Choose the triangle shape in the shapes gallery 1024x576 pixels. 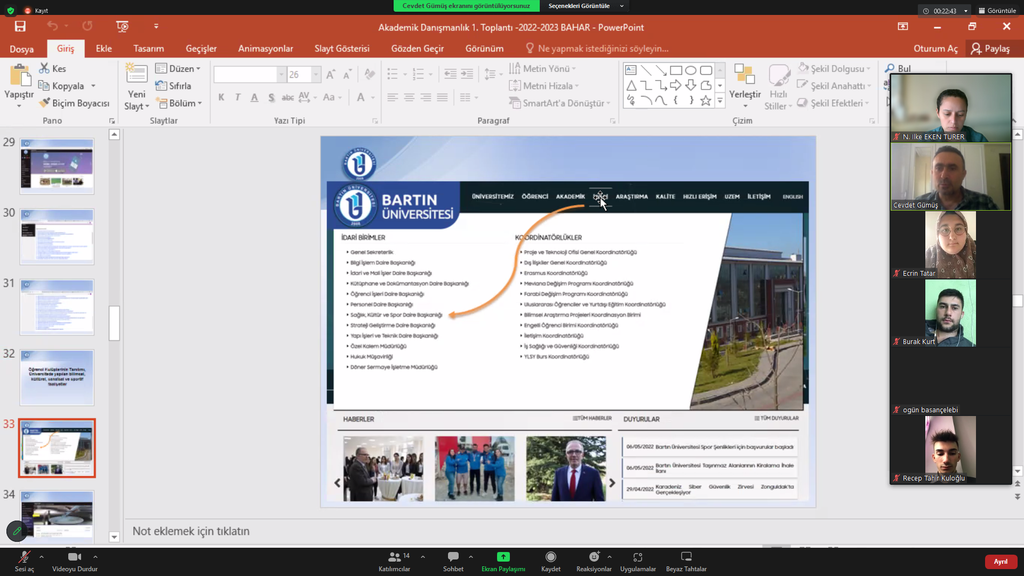click(631, 86)
